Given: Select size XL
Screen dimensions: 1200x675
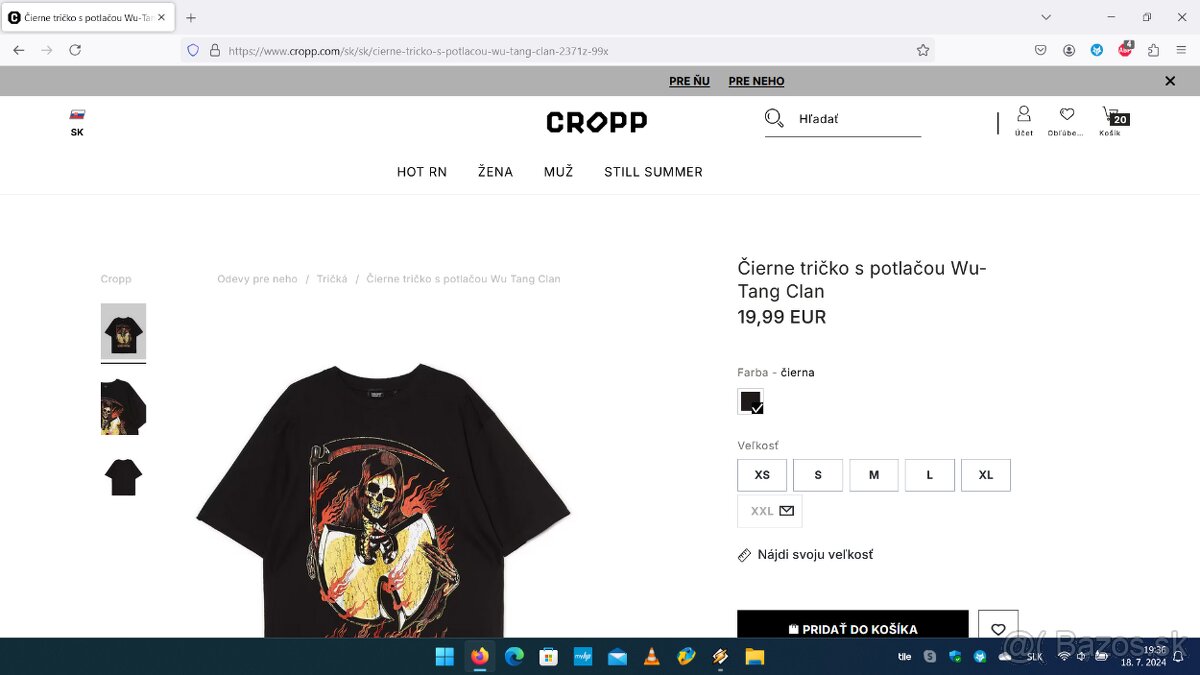Looking at the screenshot, I should click(986, 475).
